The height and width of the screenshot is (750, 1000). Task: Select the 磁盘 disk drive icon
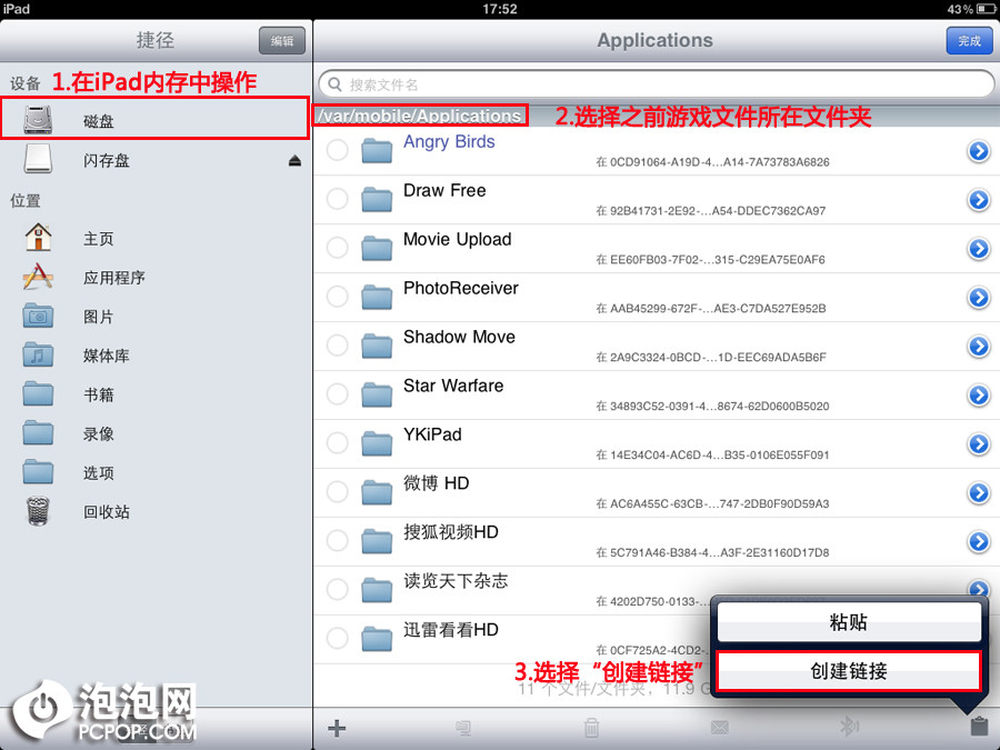coord(38,119)
